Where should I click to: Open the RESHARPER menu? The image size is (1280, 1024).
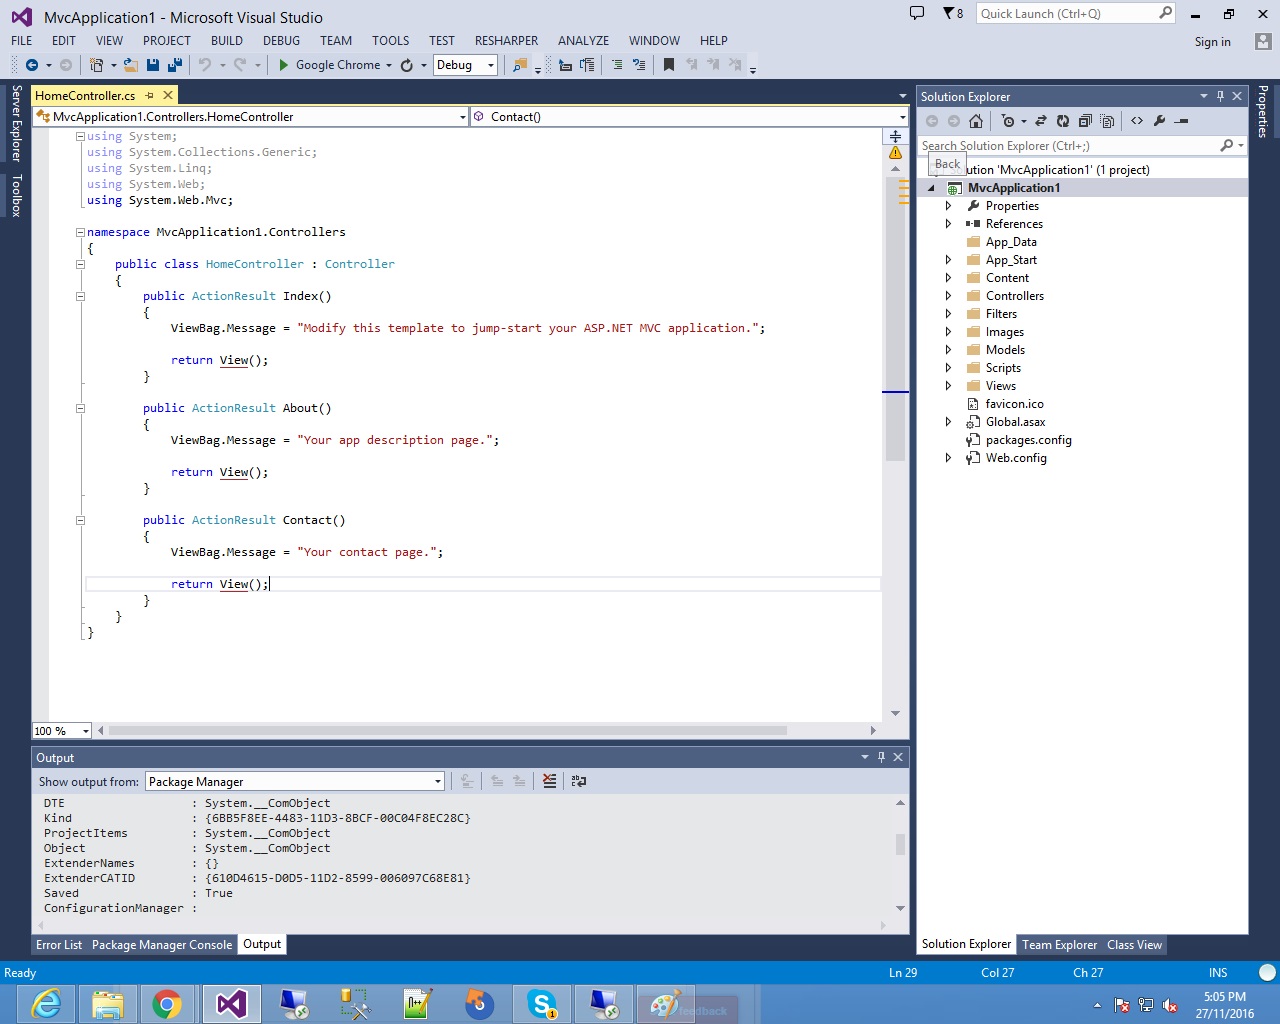tap(506, 41)
